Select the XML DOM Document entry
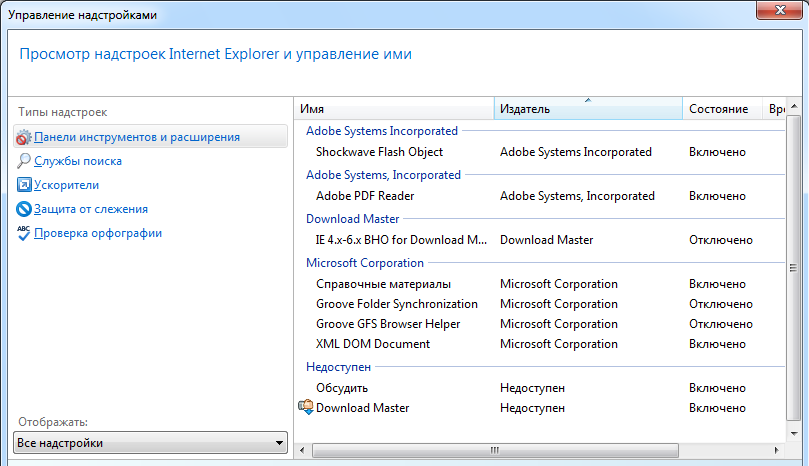Viewport: 809px width, 466px height. 372,344
